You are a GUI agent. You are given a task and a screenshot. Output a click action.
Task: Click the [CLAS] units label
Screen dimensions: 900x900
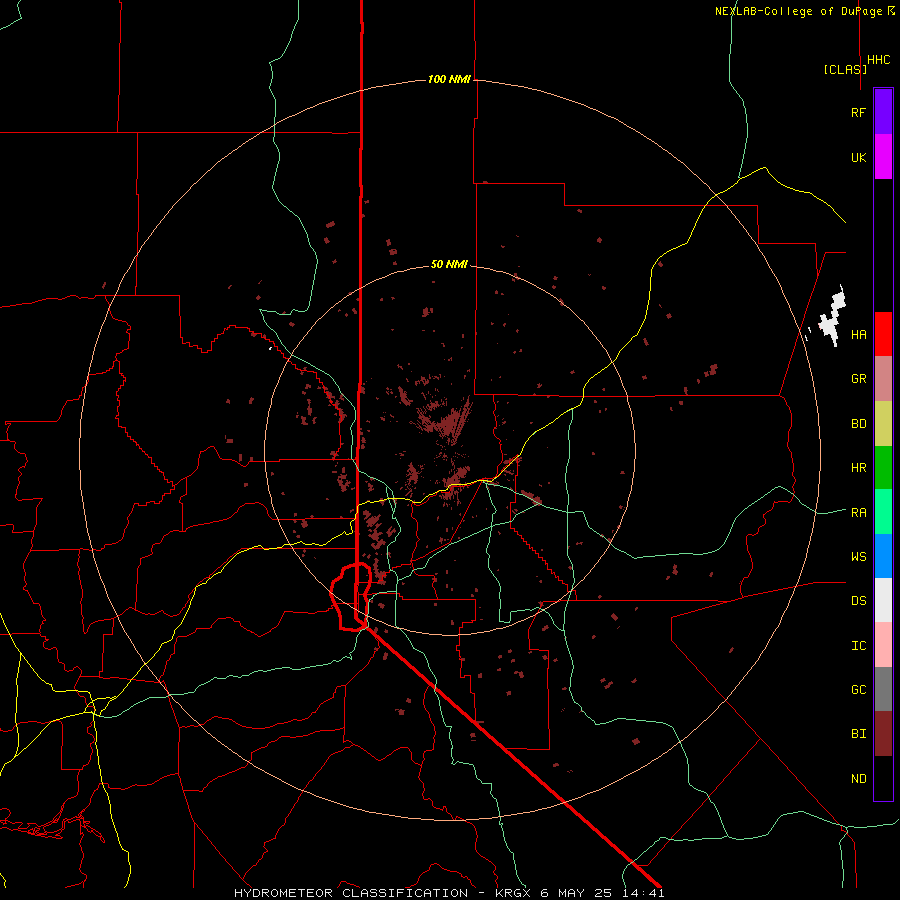click(845, 69)
